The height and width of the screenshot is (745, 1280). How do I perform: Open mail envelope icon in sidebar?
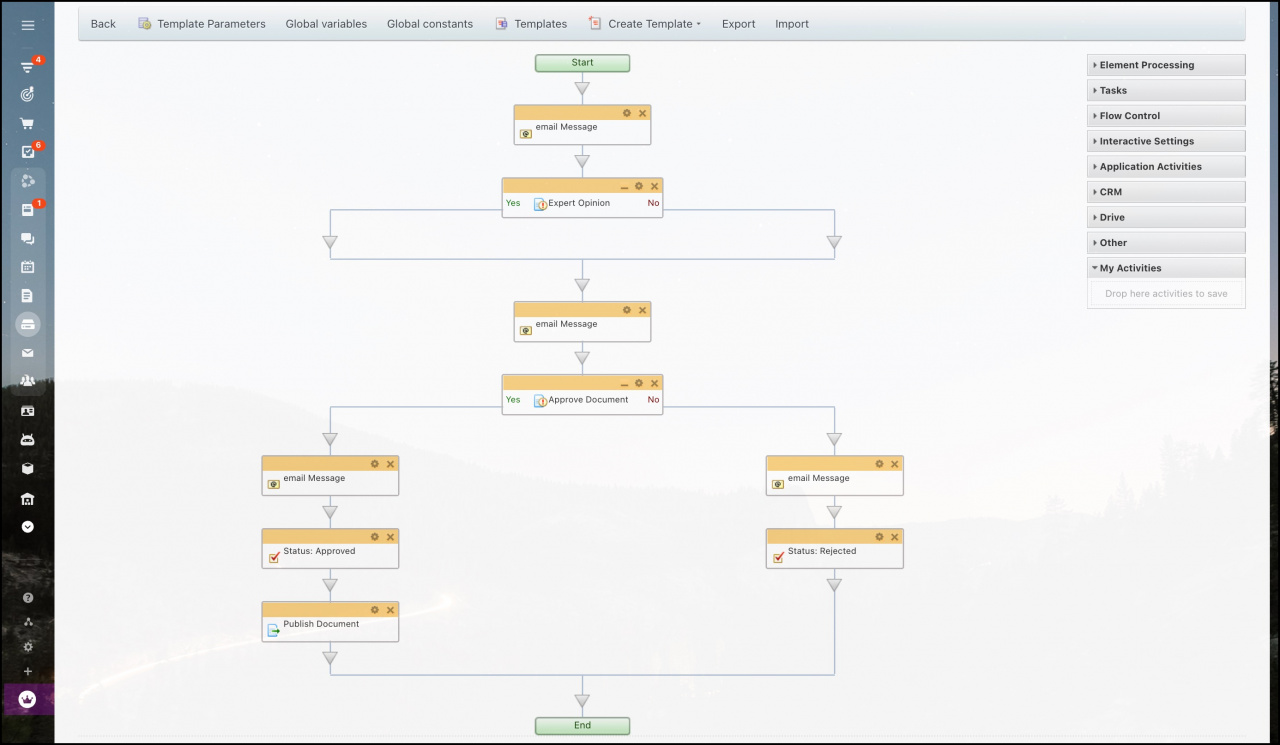28,353
